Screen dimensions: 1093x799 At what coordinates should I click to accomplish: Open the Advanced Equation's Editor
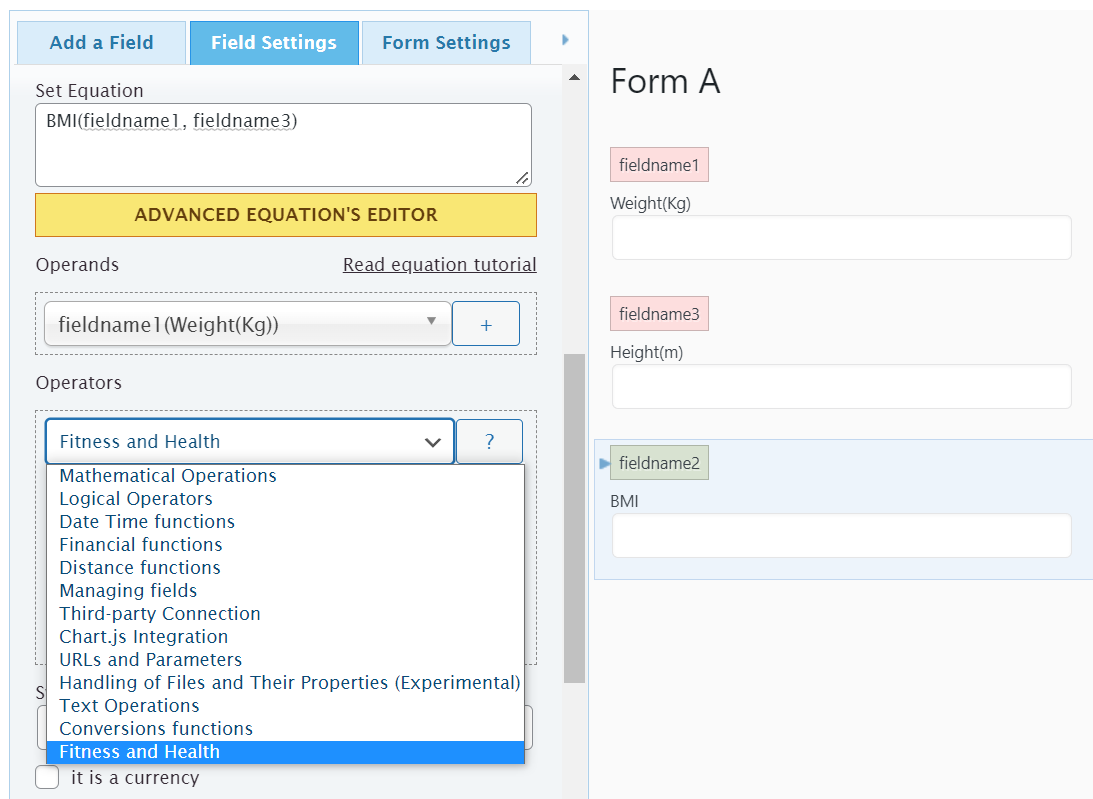(x=286, y=215)
